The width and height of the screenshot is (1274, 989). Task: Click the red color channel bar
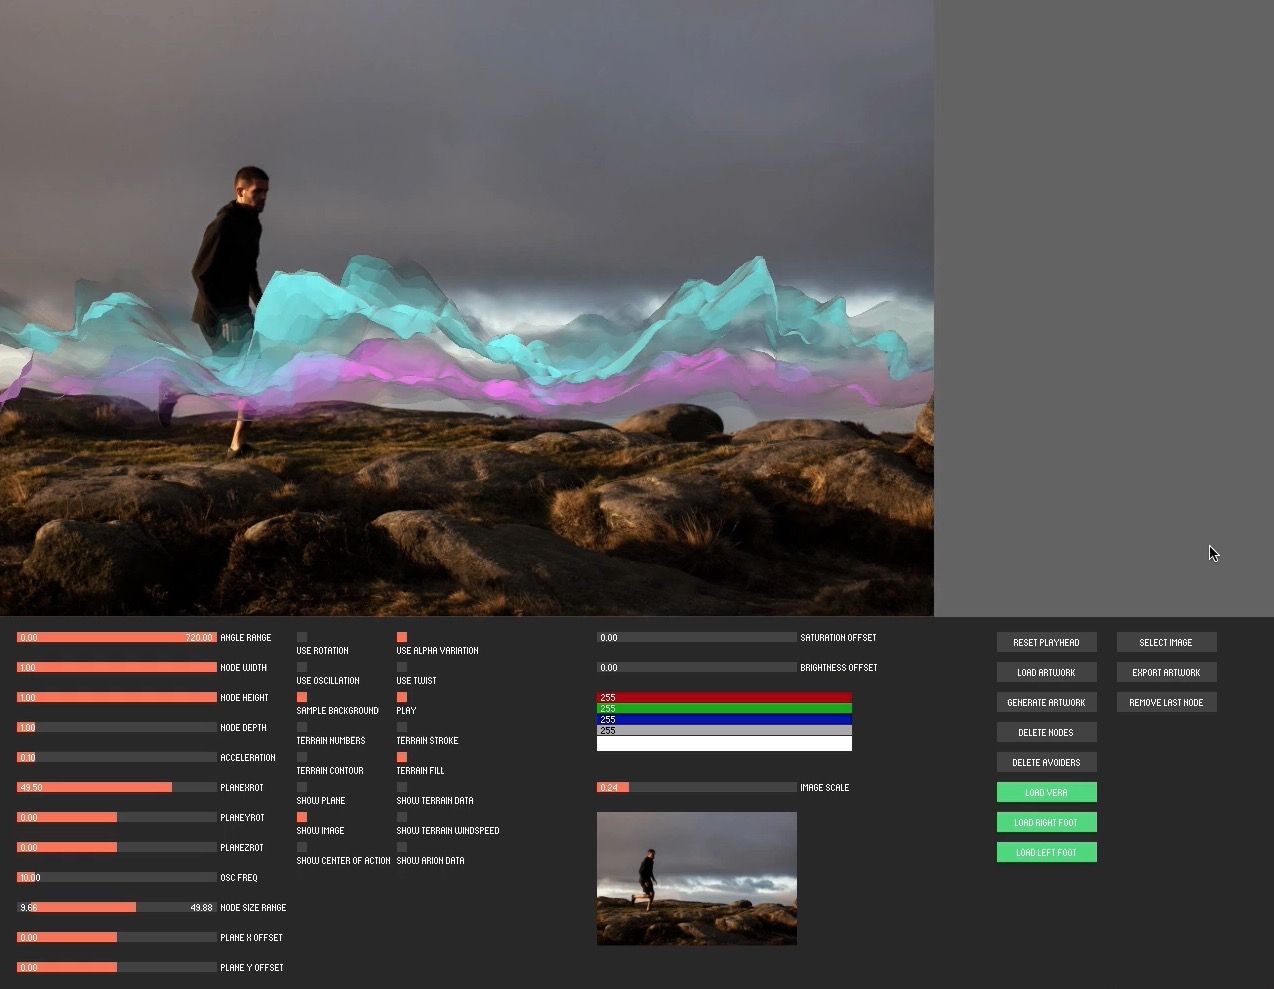(724, 697)
